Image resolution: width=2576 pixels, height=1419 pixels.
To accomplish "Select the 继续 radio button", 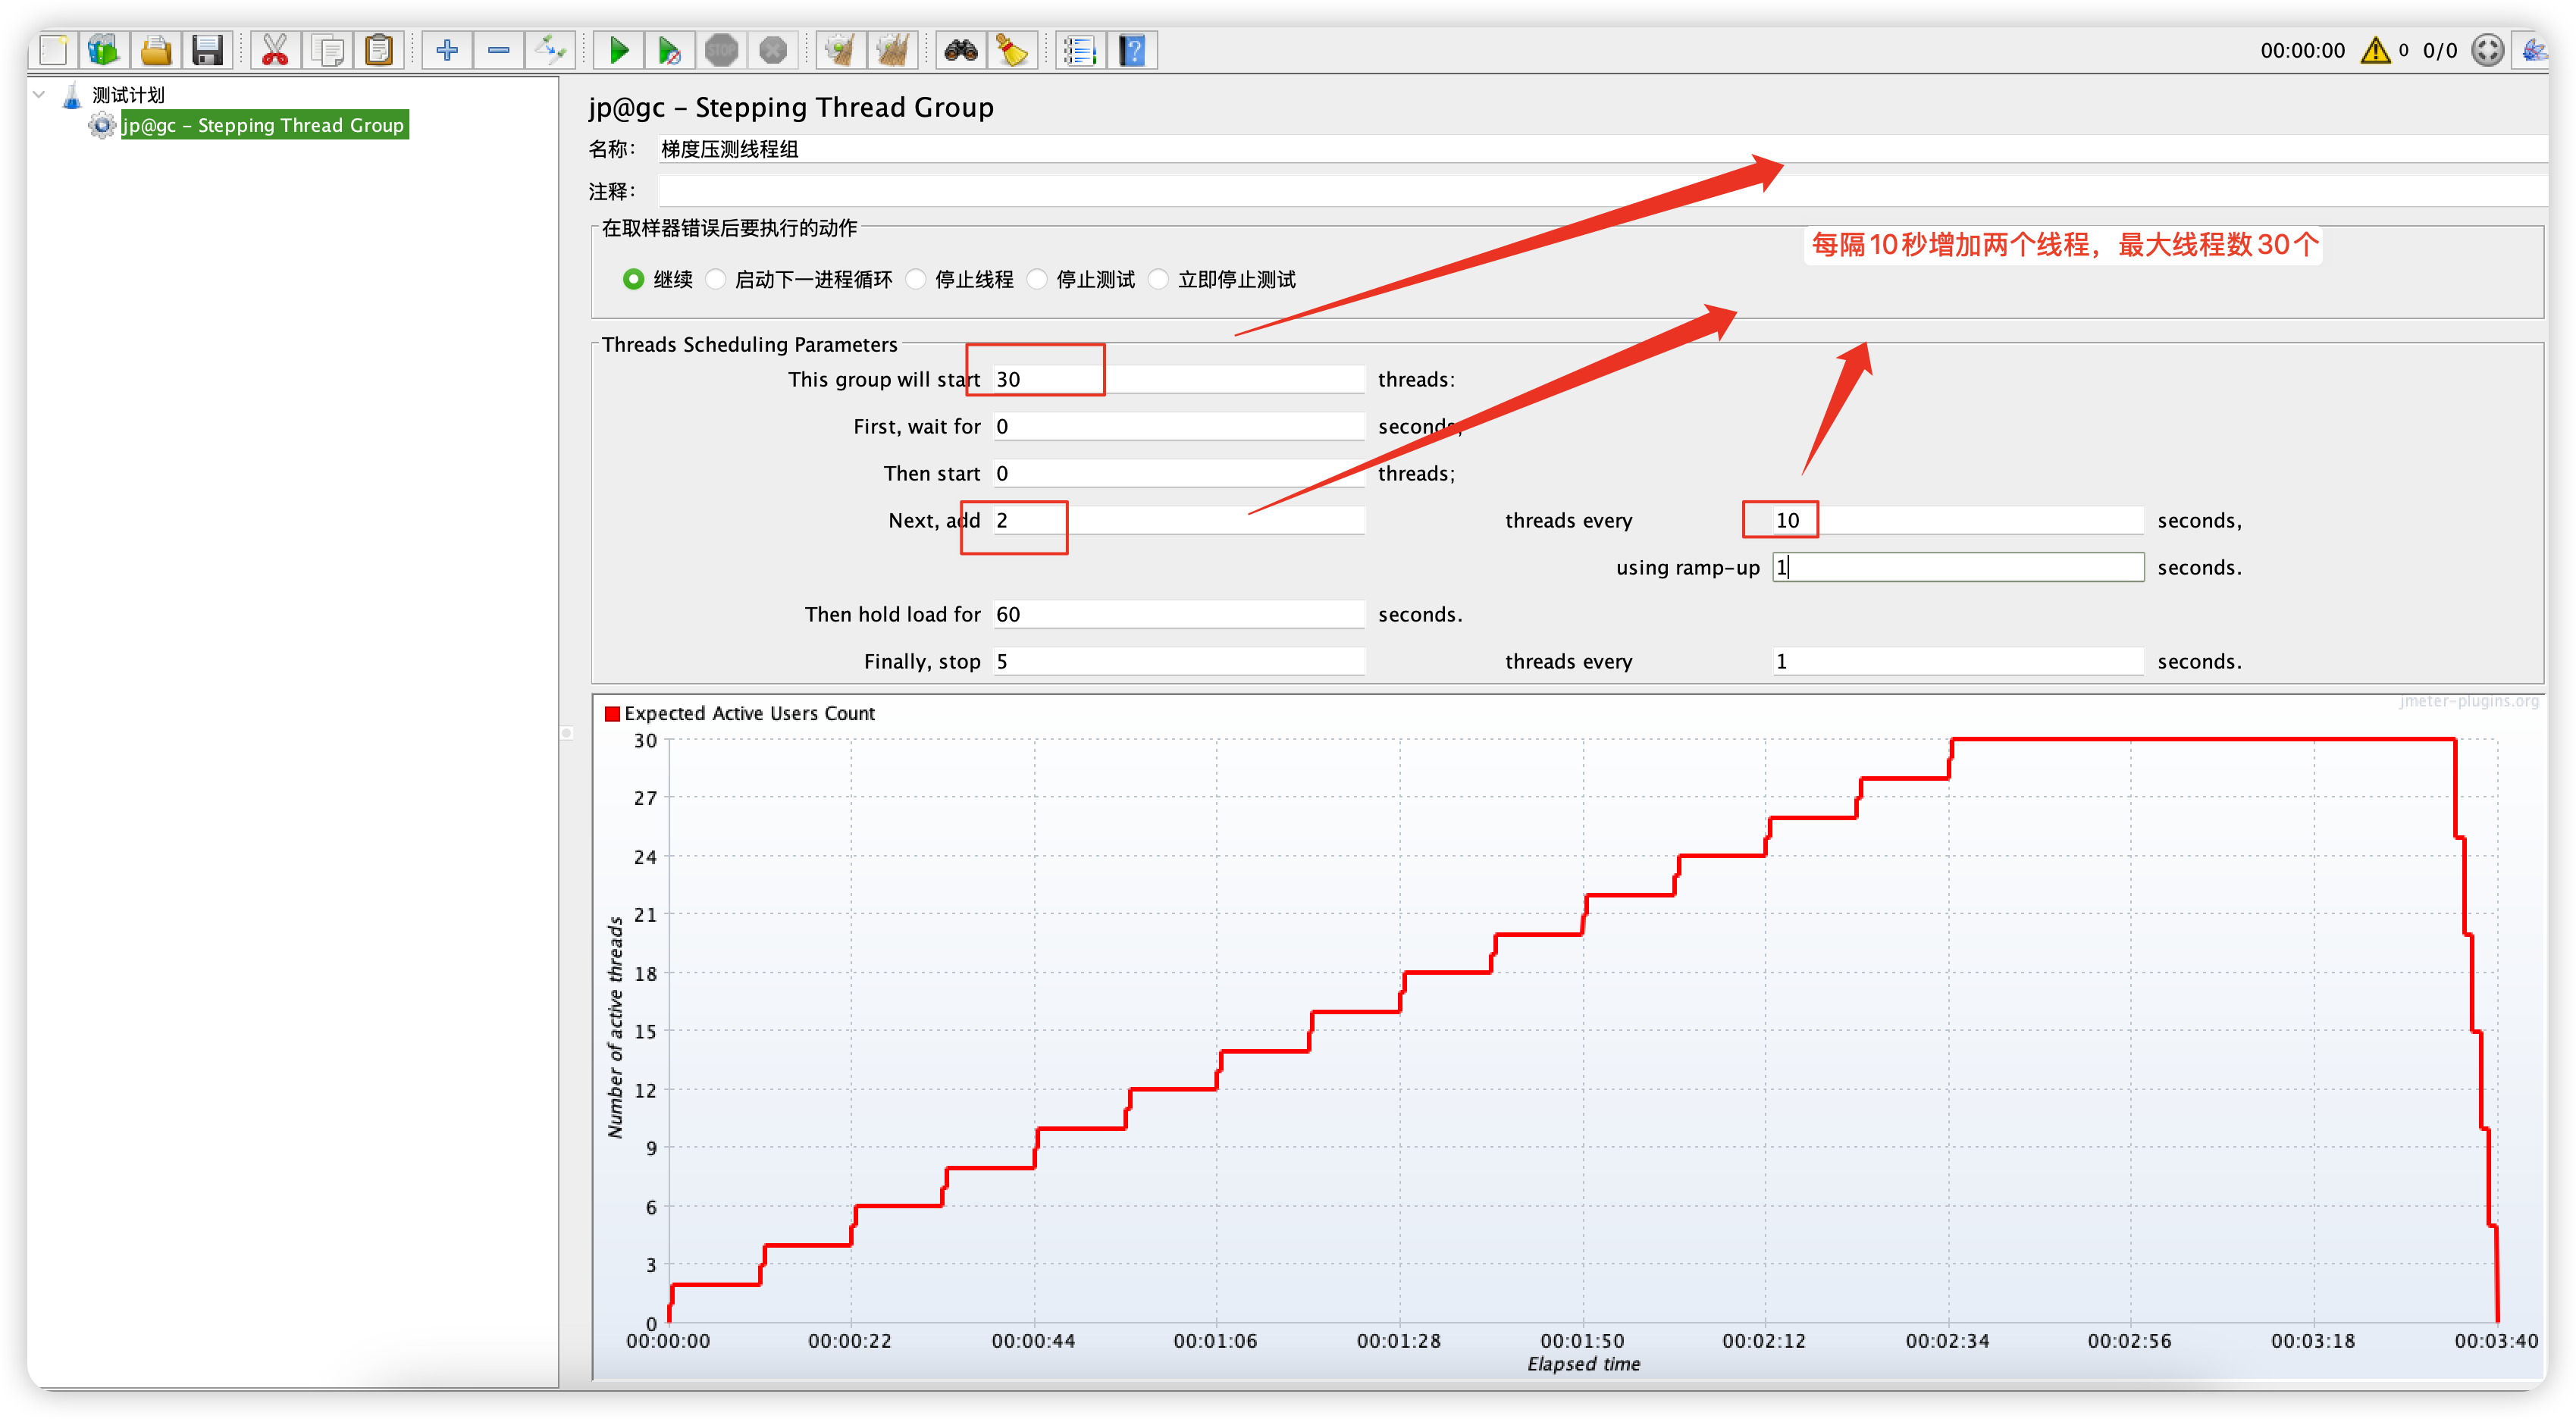I will 633,279.
